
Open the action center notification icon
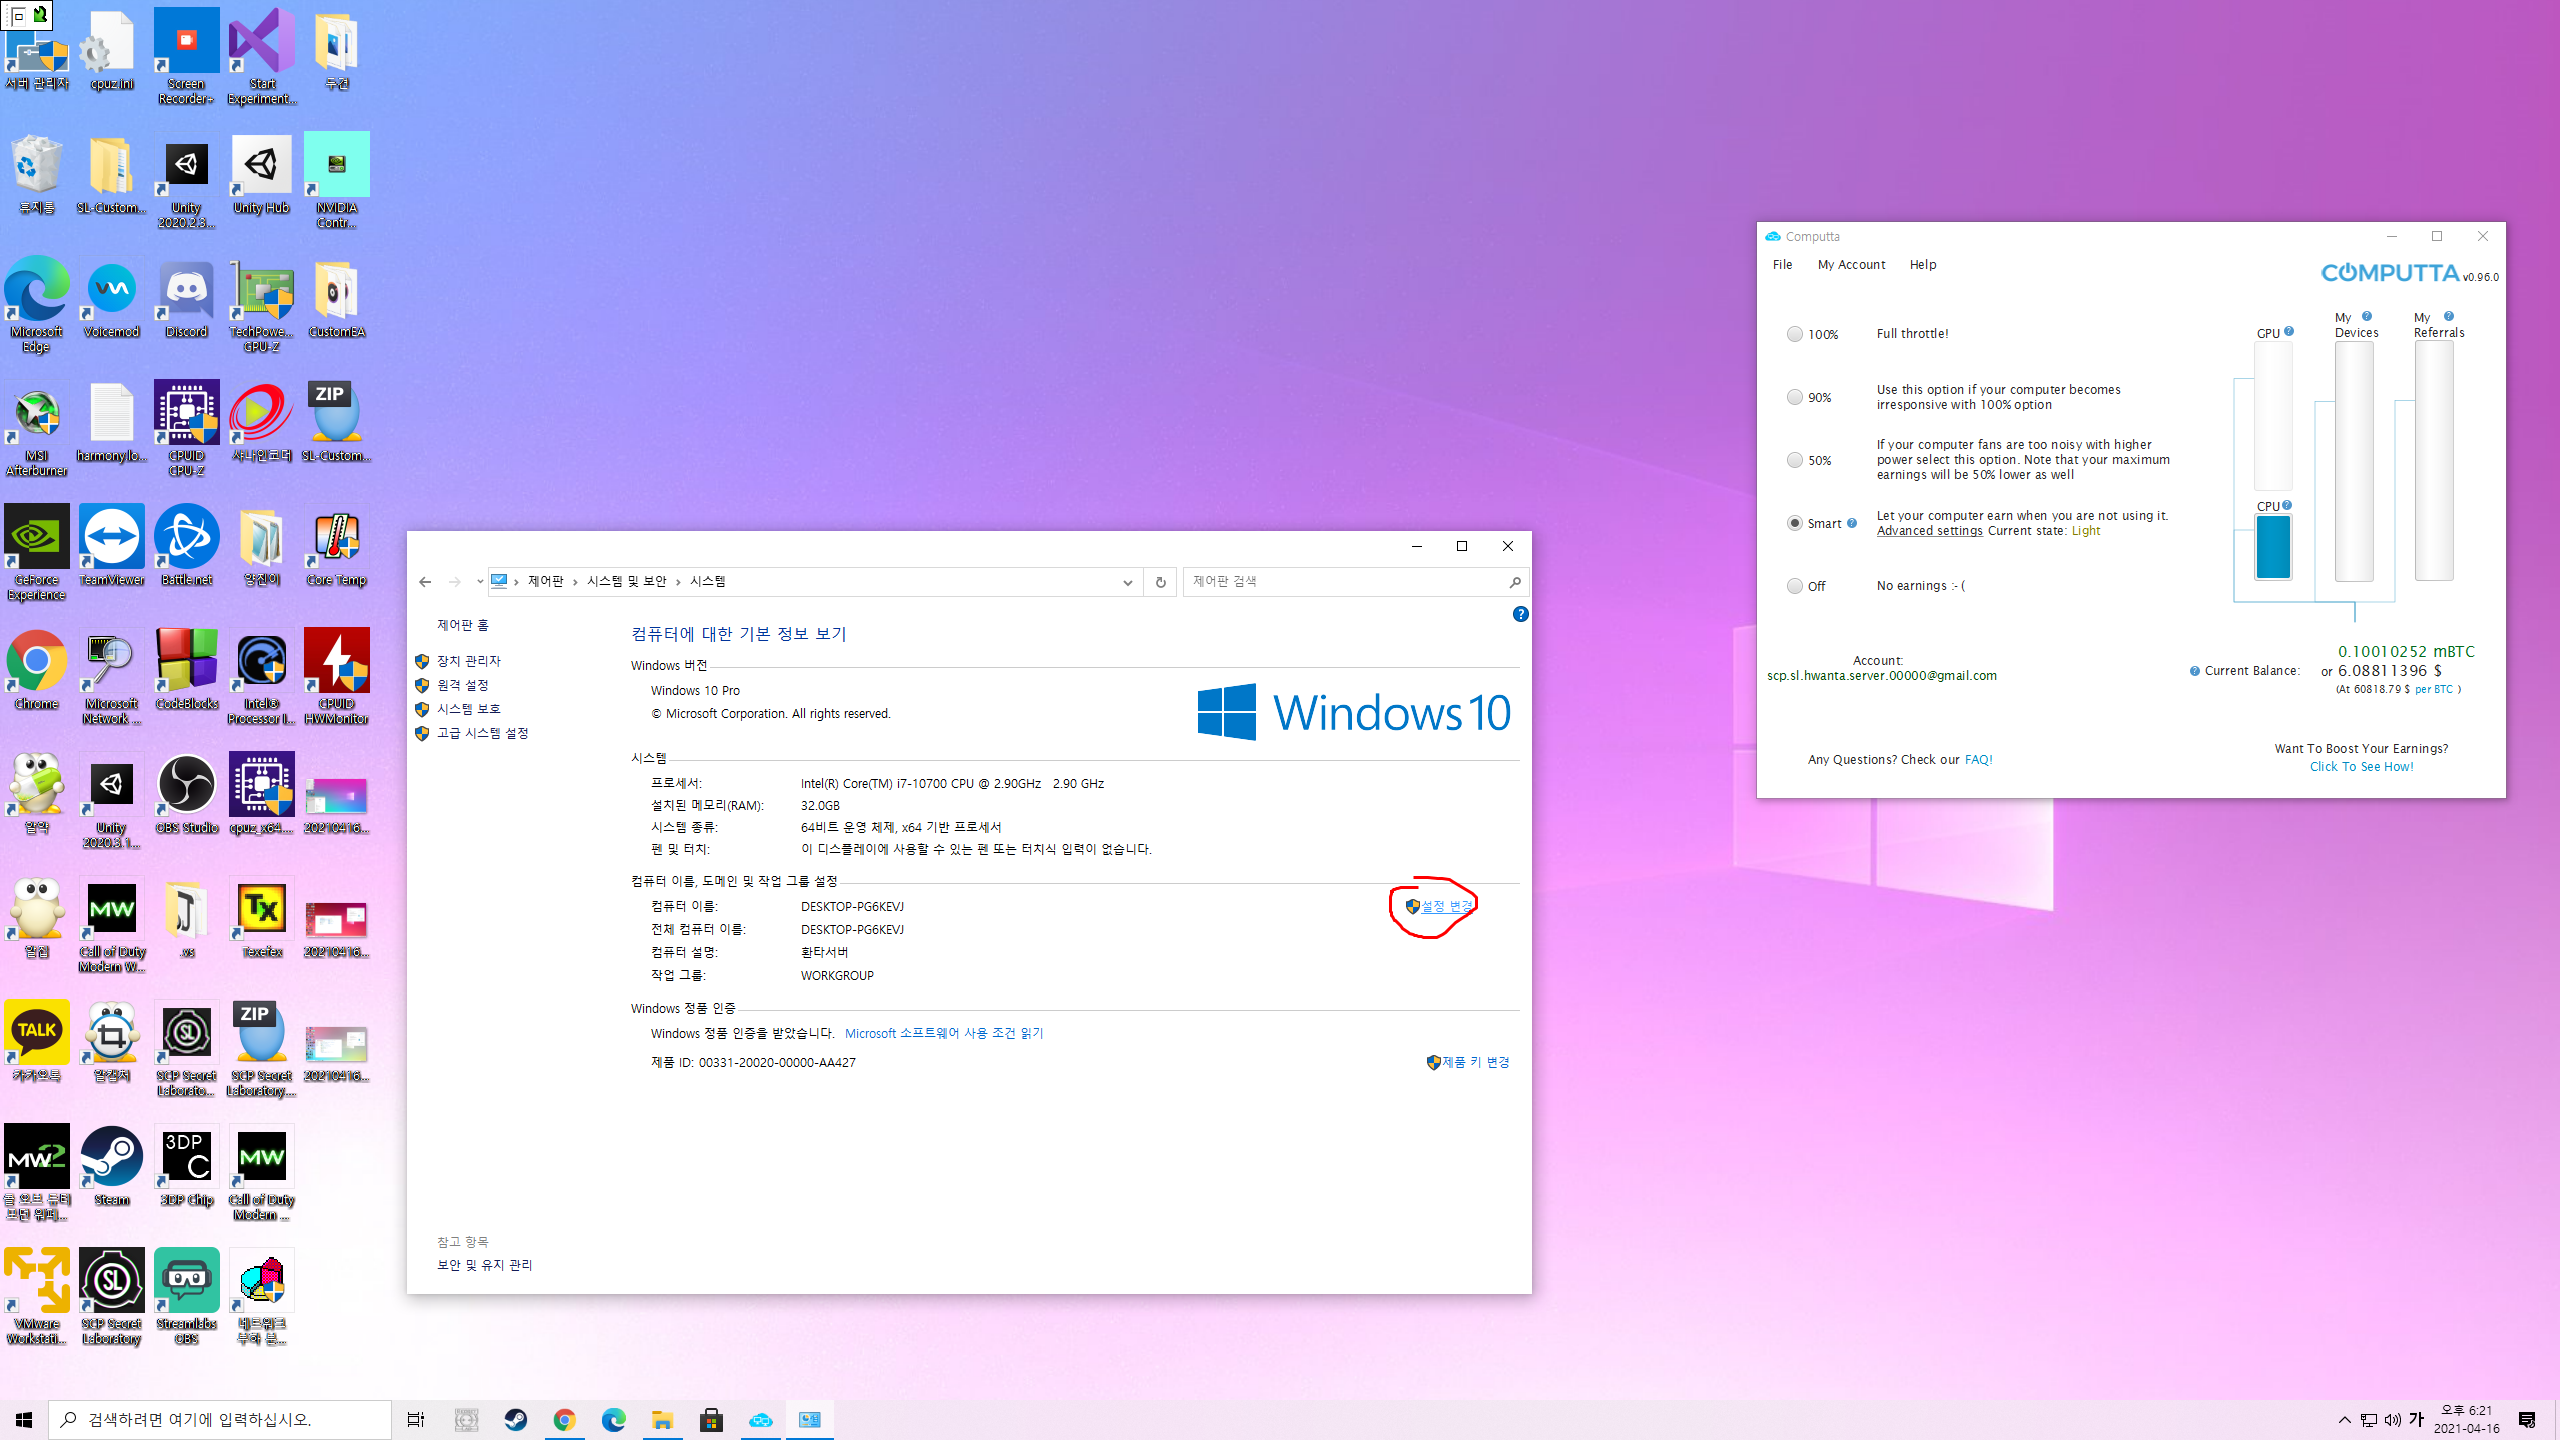(x=2527, y=1420)
